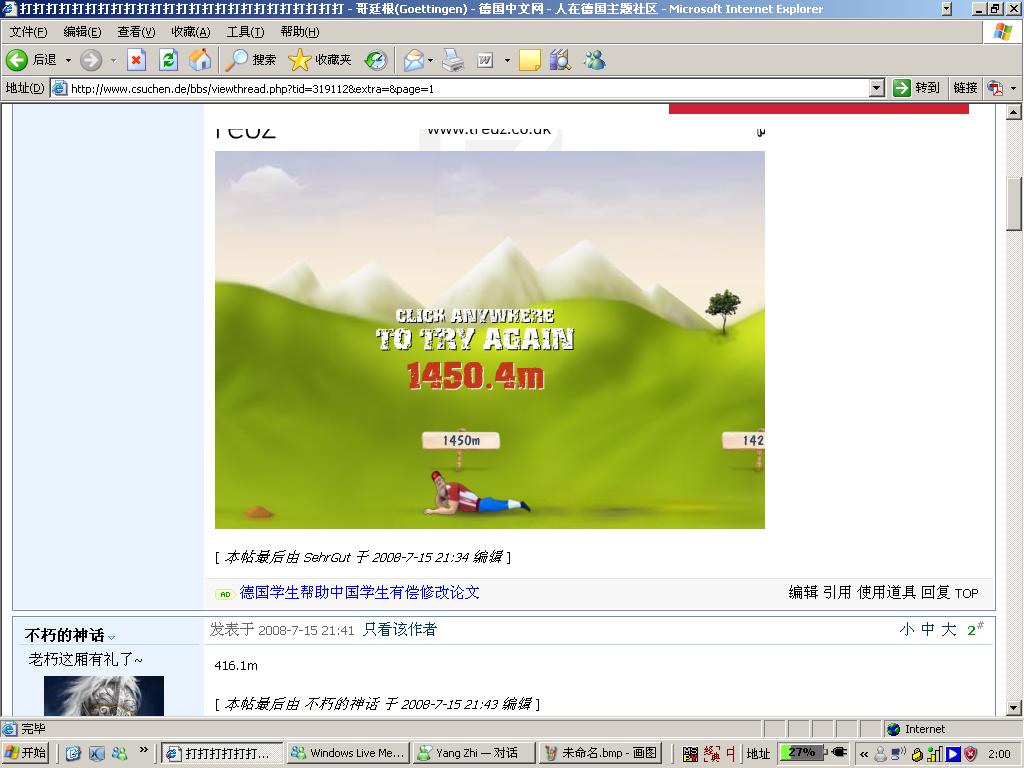Click the network signal bars tray icon
Screen dimensions: 1024x768
click(935, 754)
